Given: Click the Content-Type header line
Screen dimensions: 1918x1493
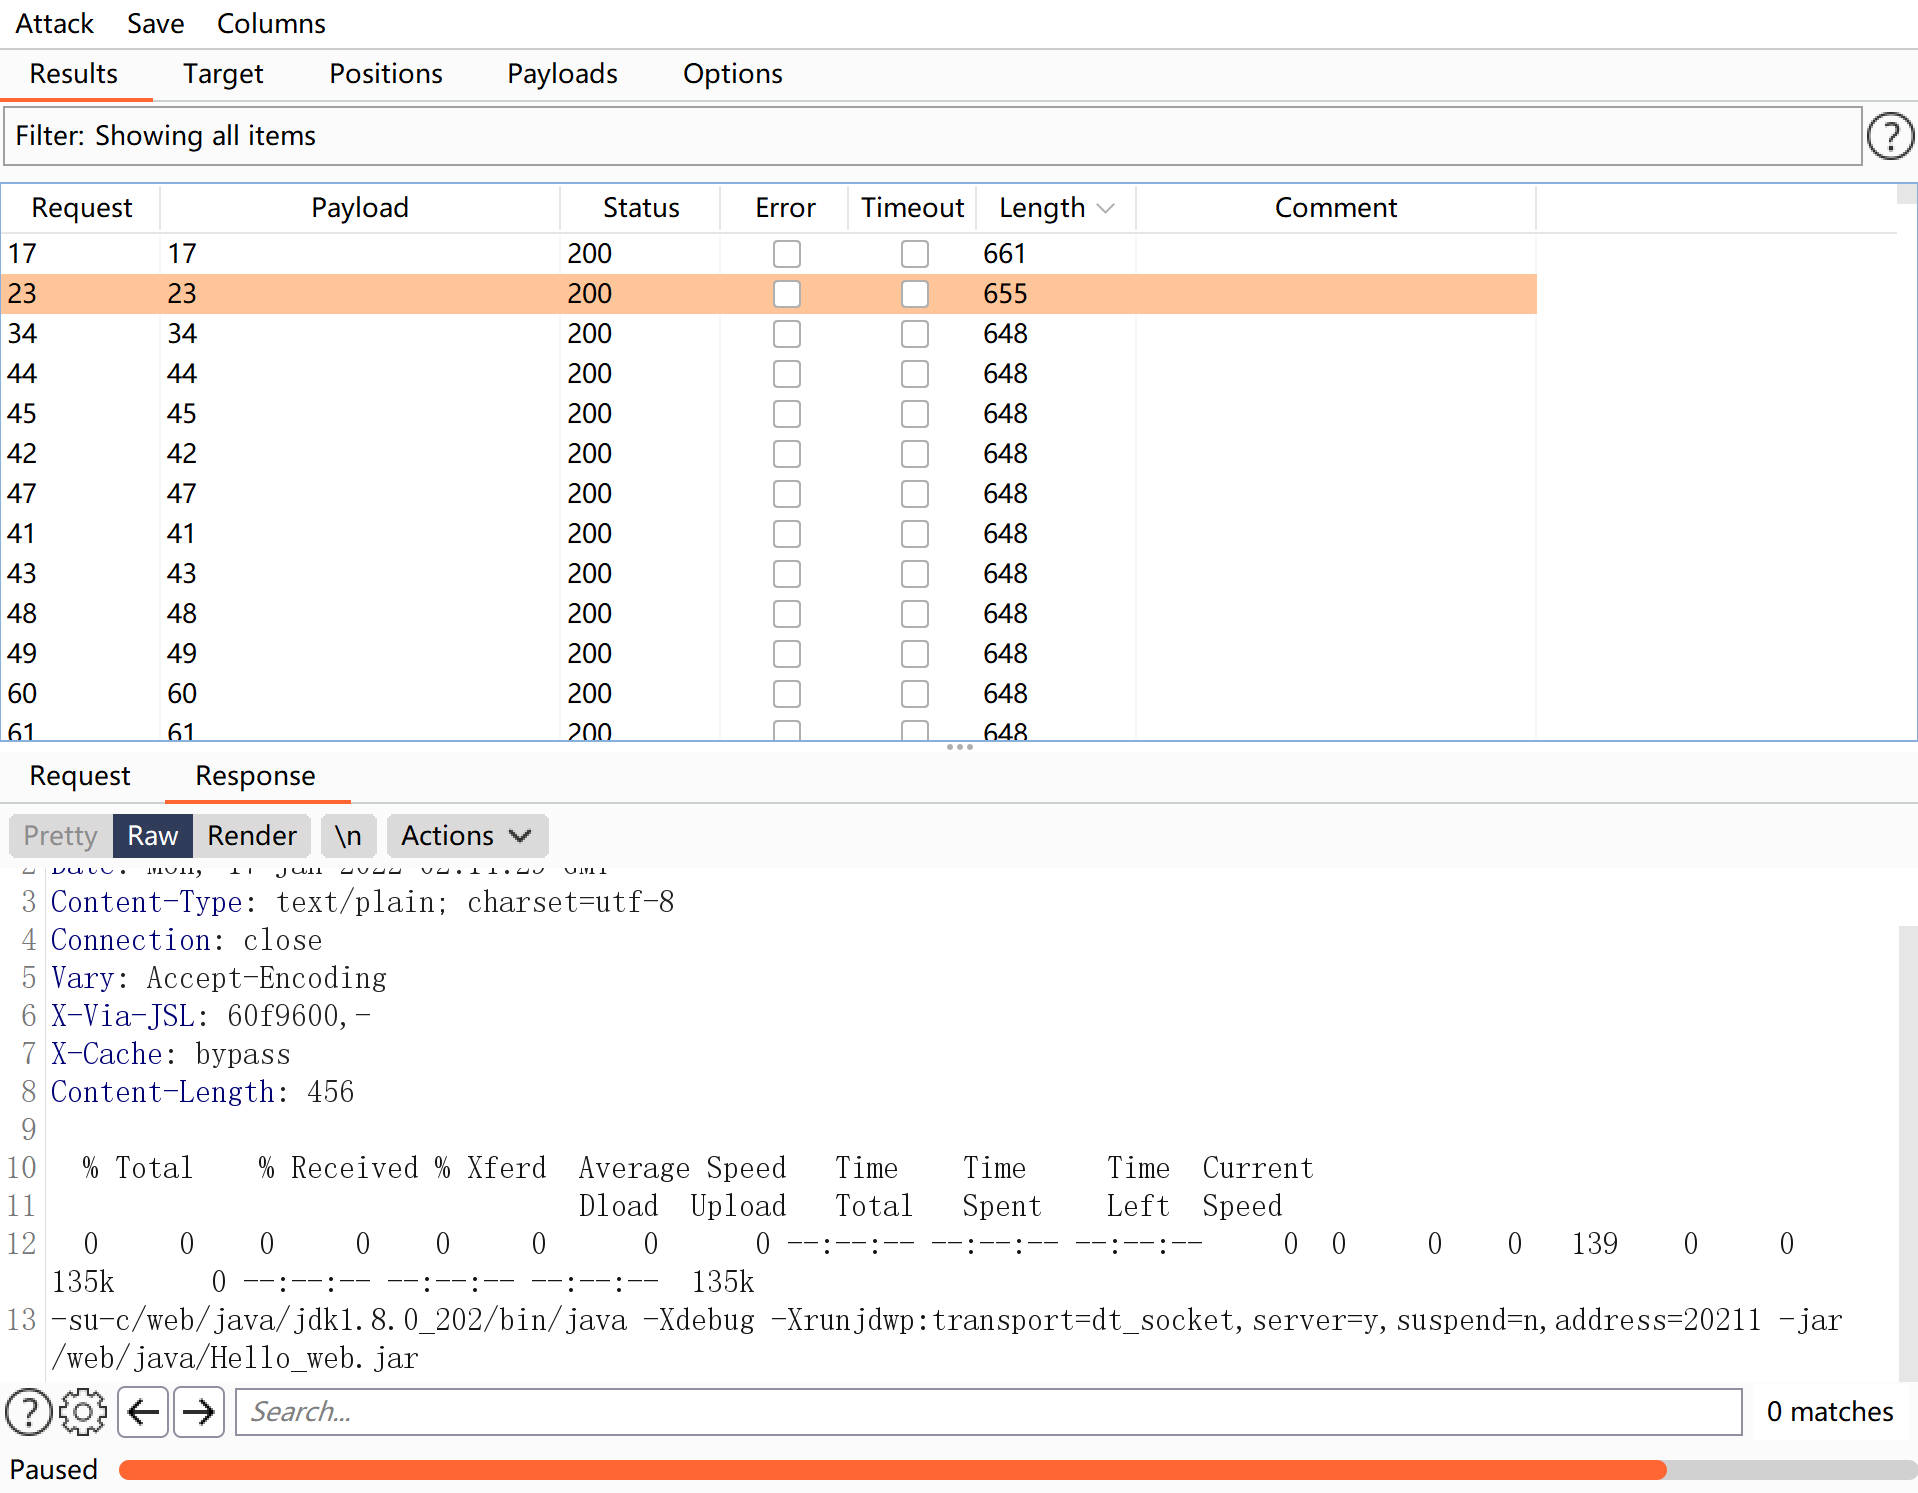Looking at the screenshot, I should [x=362, y=902].
